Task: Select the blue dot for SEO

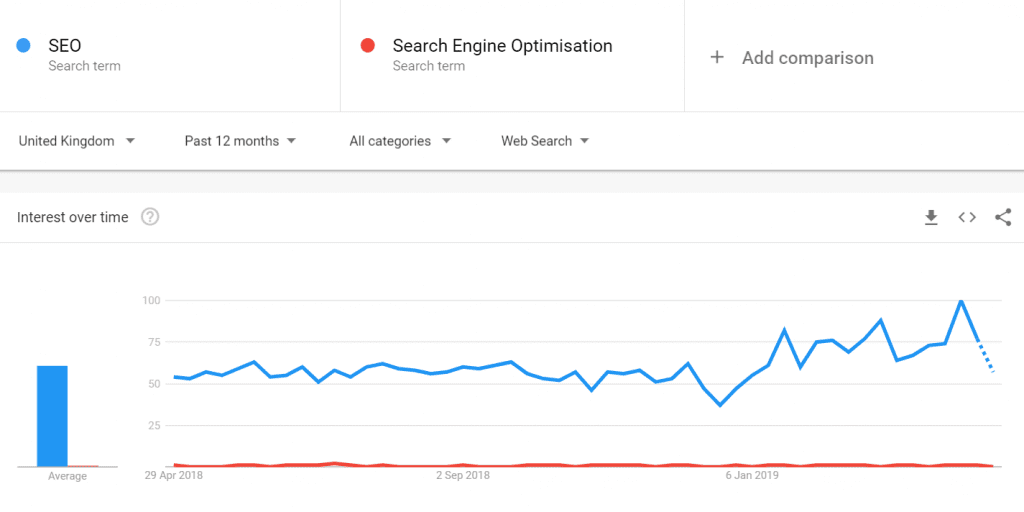Action: [x=24, y=45]
